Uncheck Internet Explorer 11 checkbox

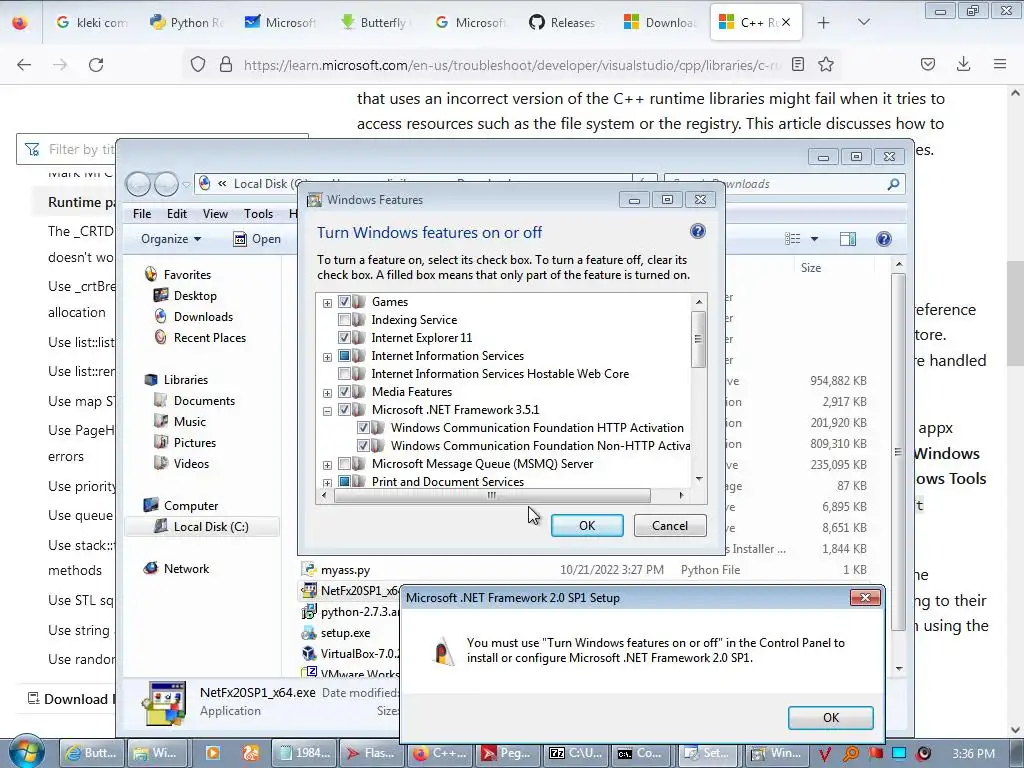(344, 338)
